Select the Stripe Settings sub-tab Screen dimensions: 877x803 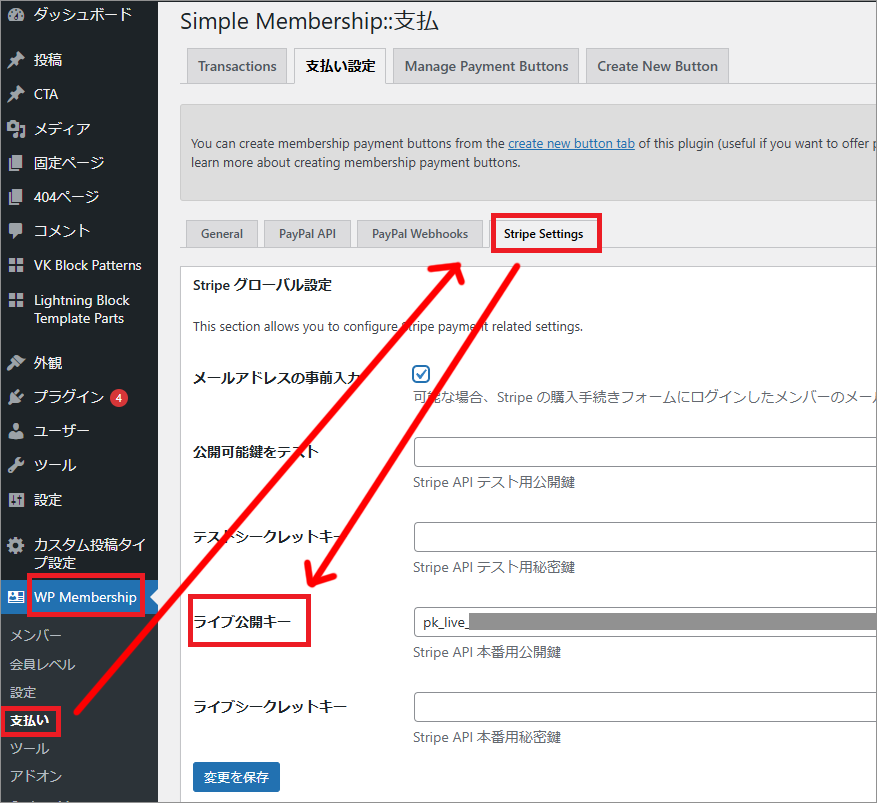[544, 234]
